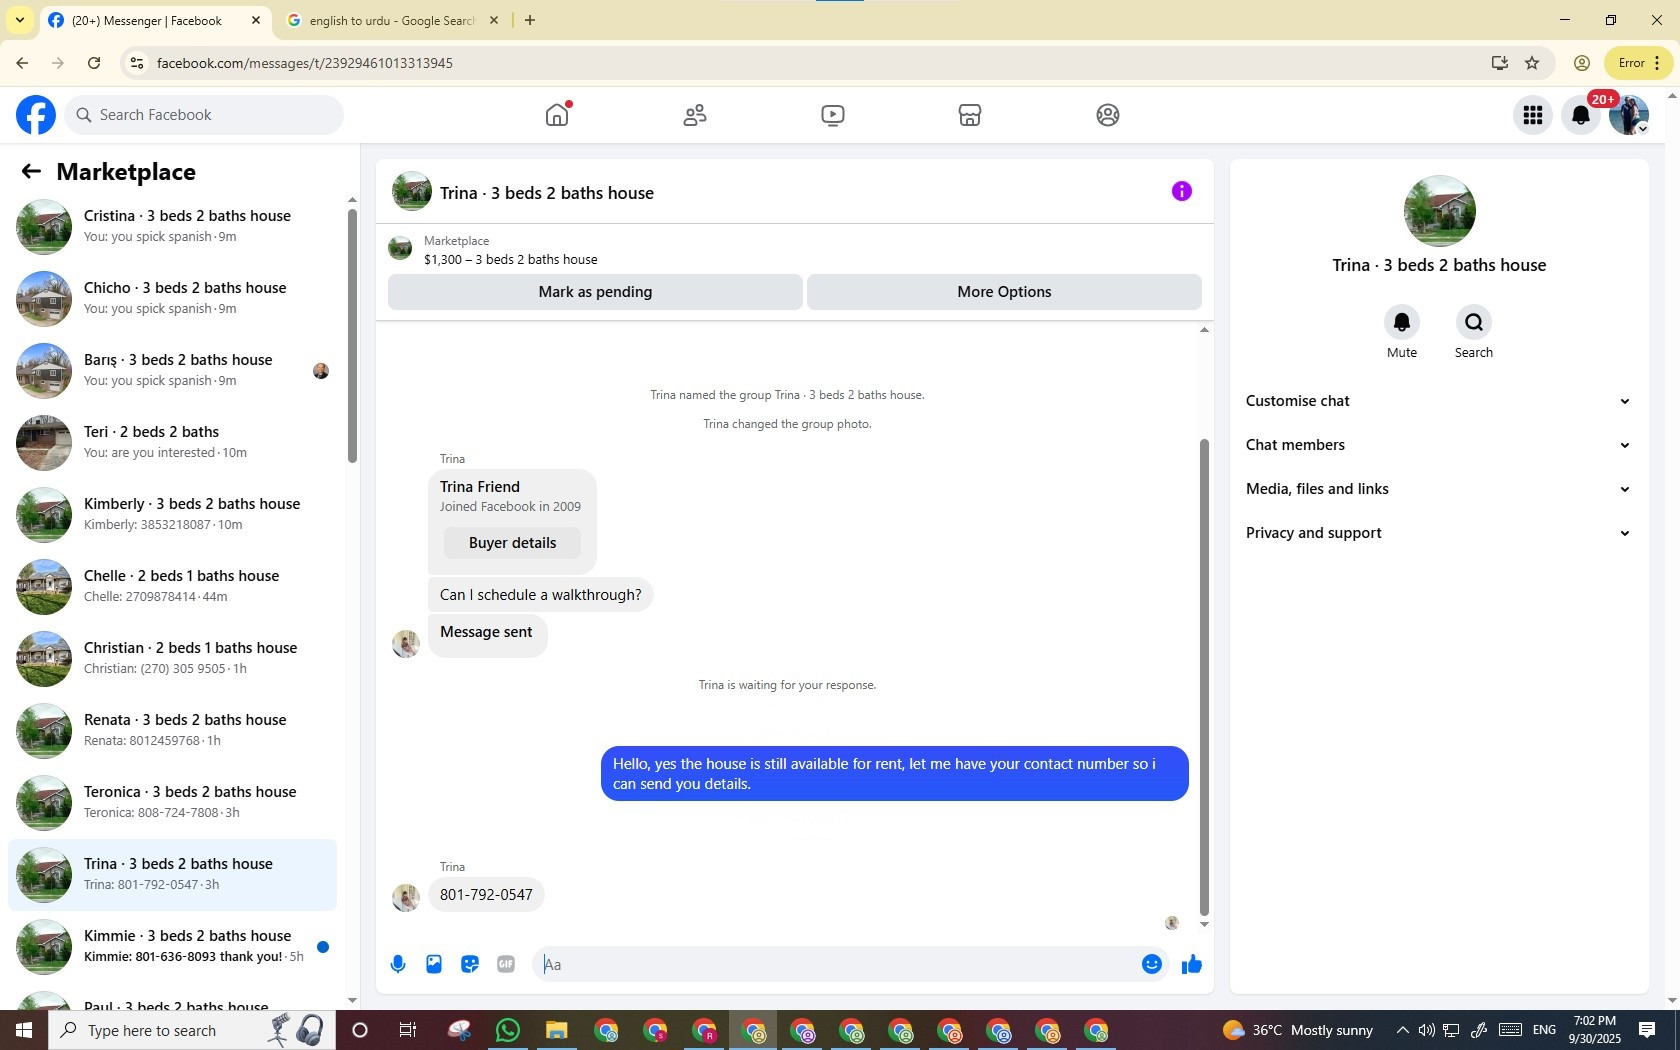Viewport: 1680px width, 1050px height.
Task: Reload the page in browser
Action: (94, 63)
